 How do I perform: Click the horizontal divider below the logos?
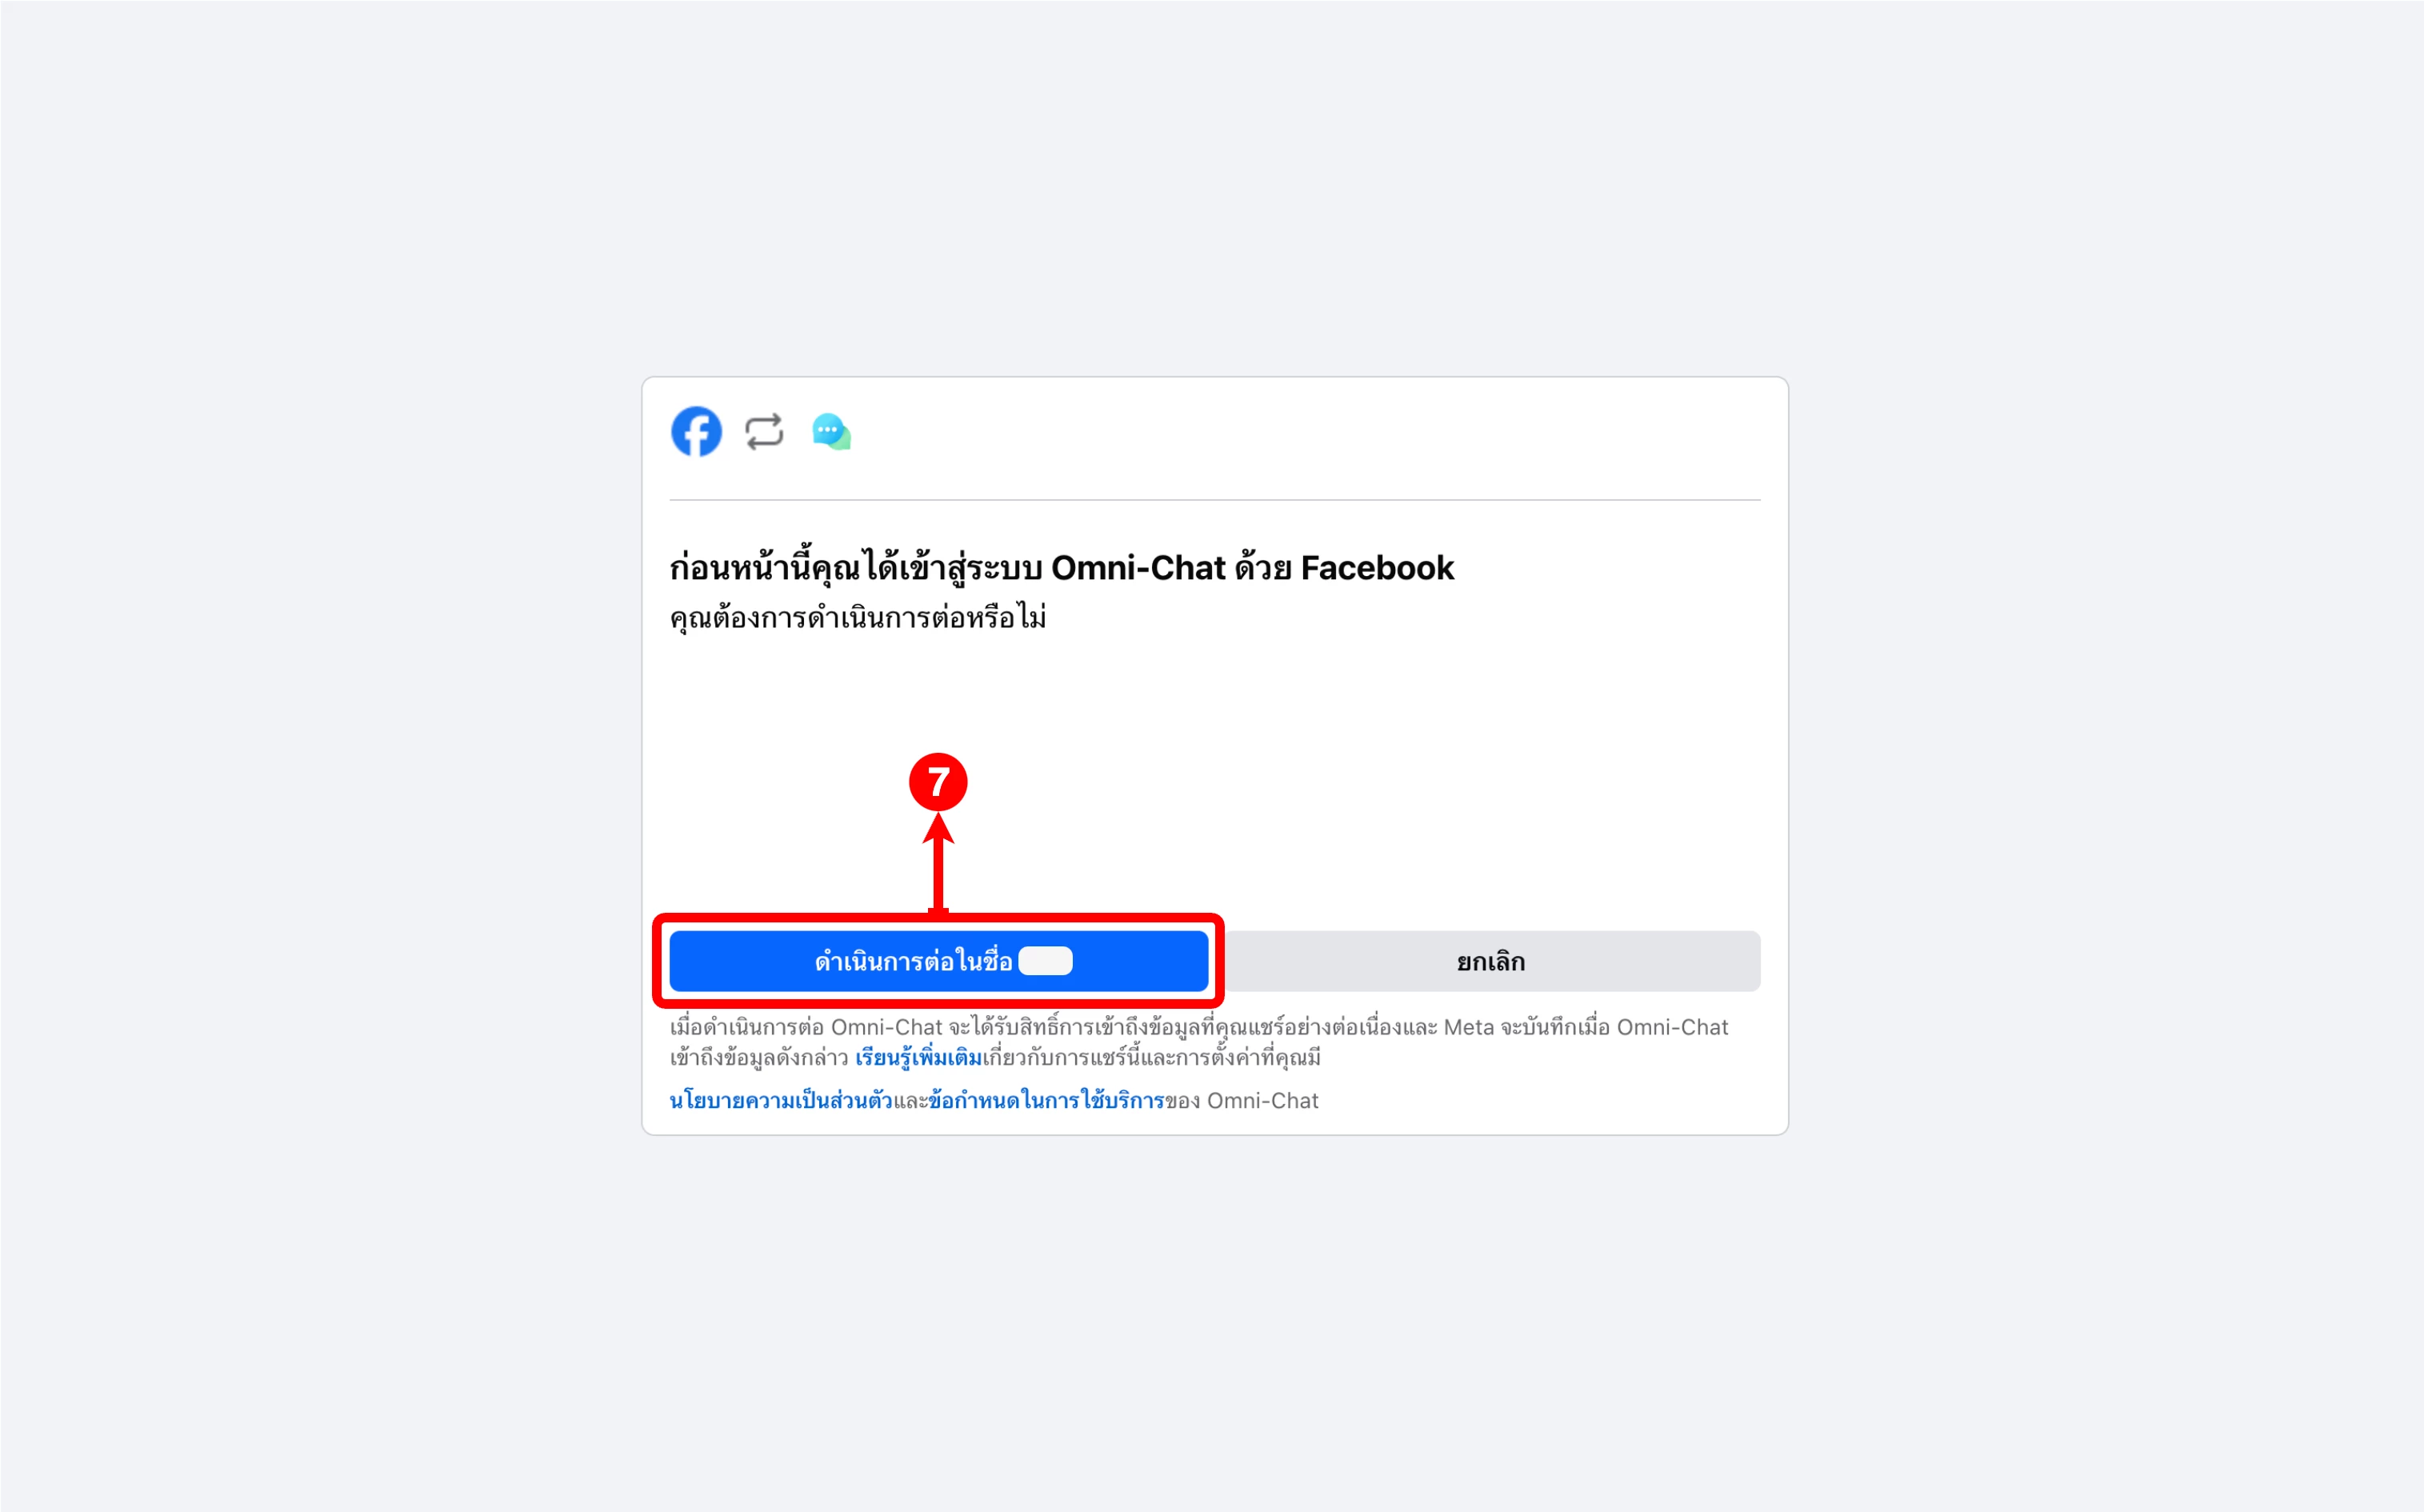1215,499
